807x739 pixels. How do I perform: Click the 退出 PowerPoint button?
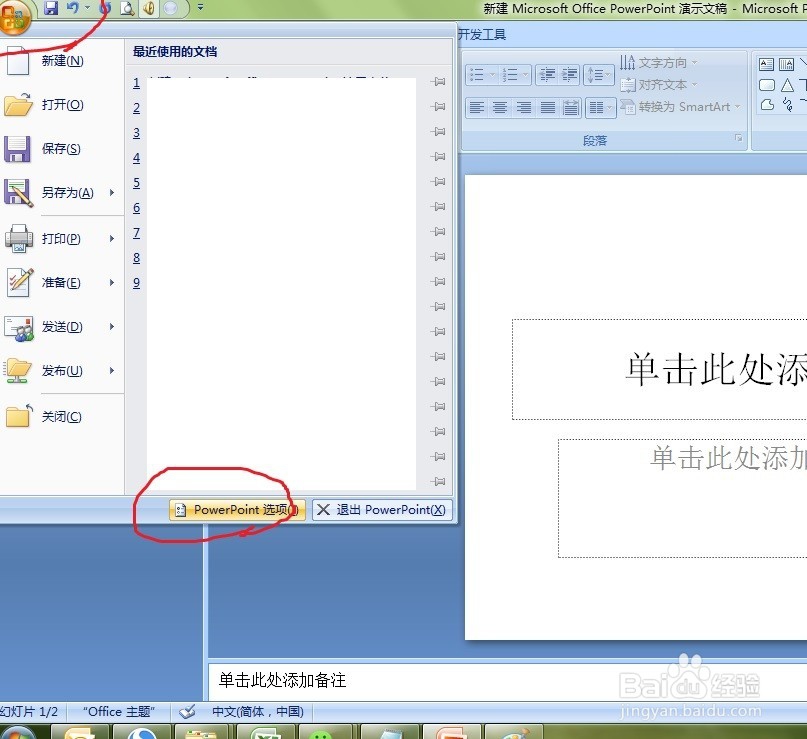(381, 509)
